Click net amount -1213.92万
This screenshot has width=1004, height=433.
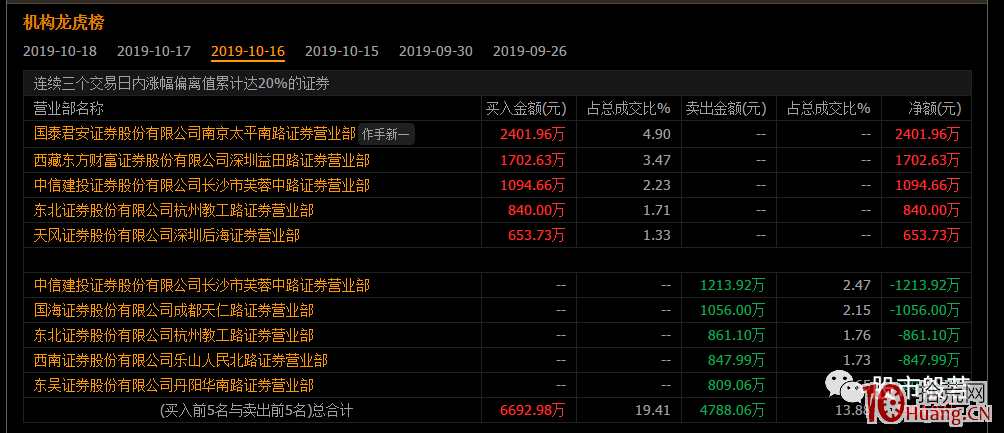[x=925, y=285]
